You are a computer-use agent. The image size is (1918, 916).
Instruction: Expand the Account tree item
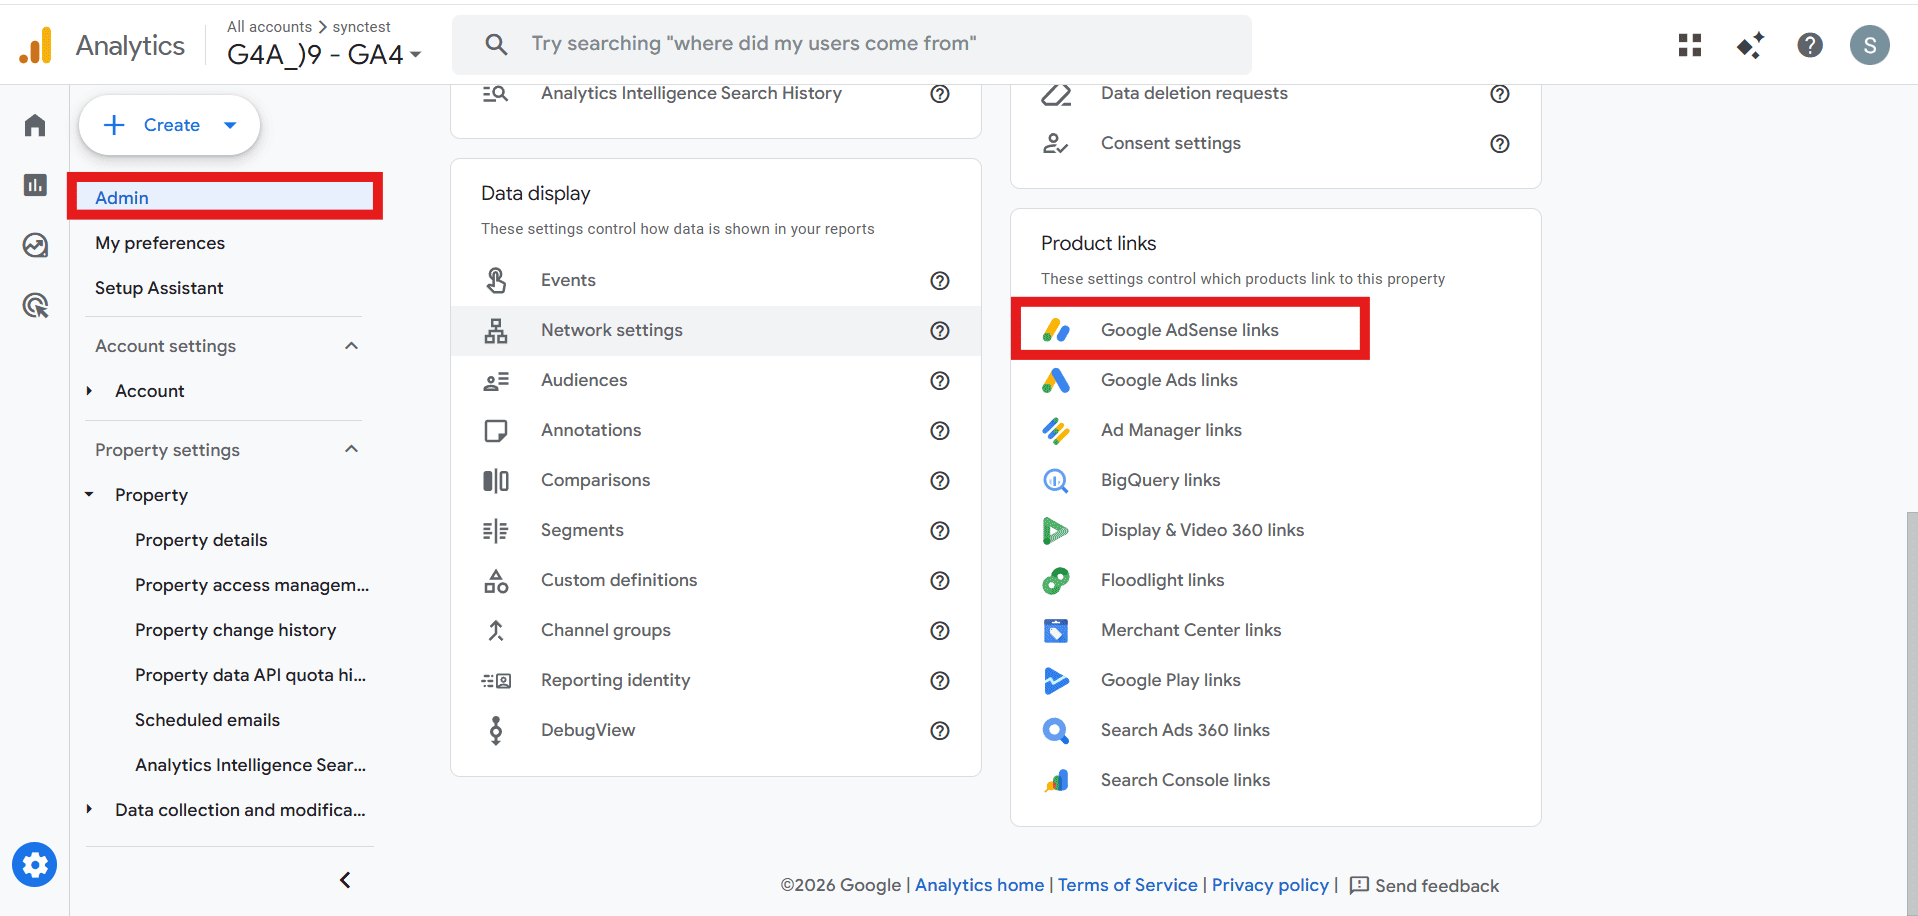89,391
